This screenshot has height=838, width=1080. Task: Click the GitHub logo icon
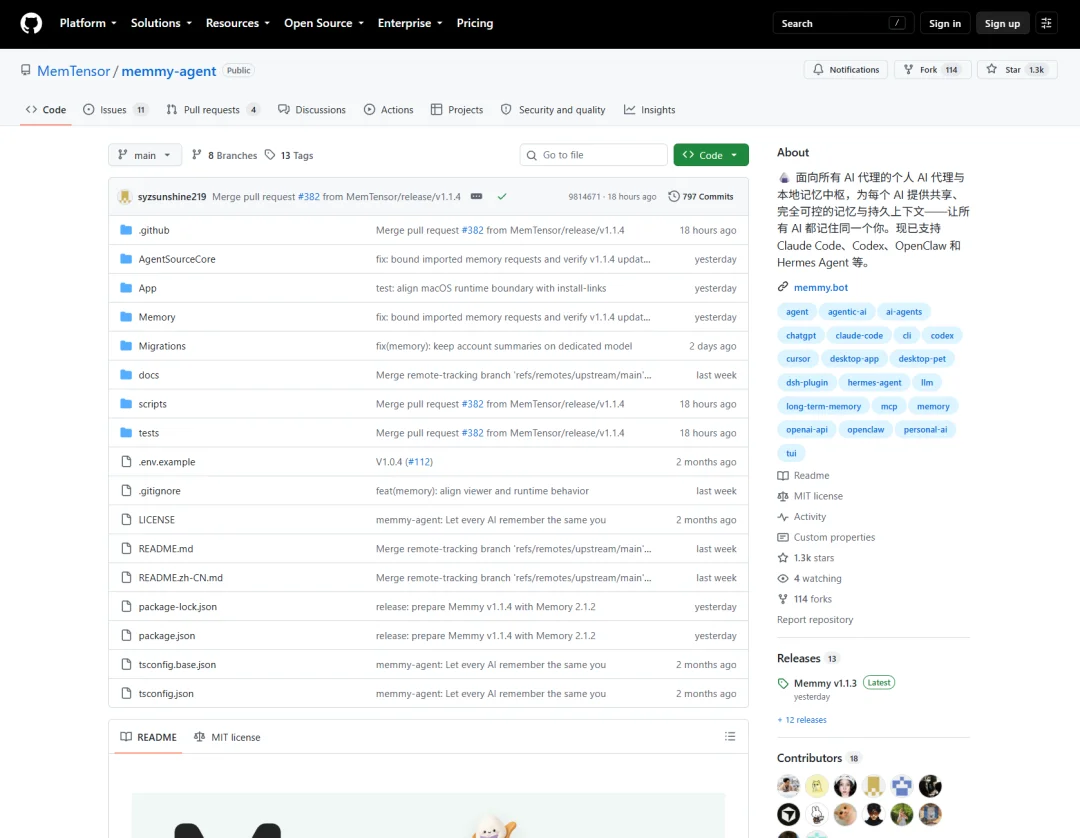click(x=31, y=23)
